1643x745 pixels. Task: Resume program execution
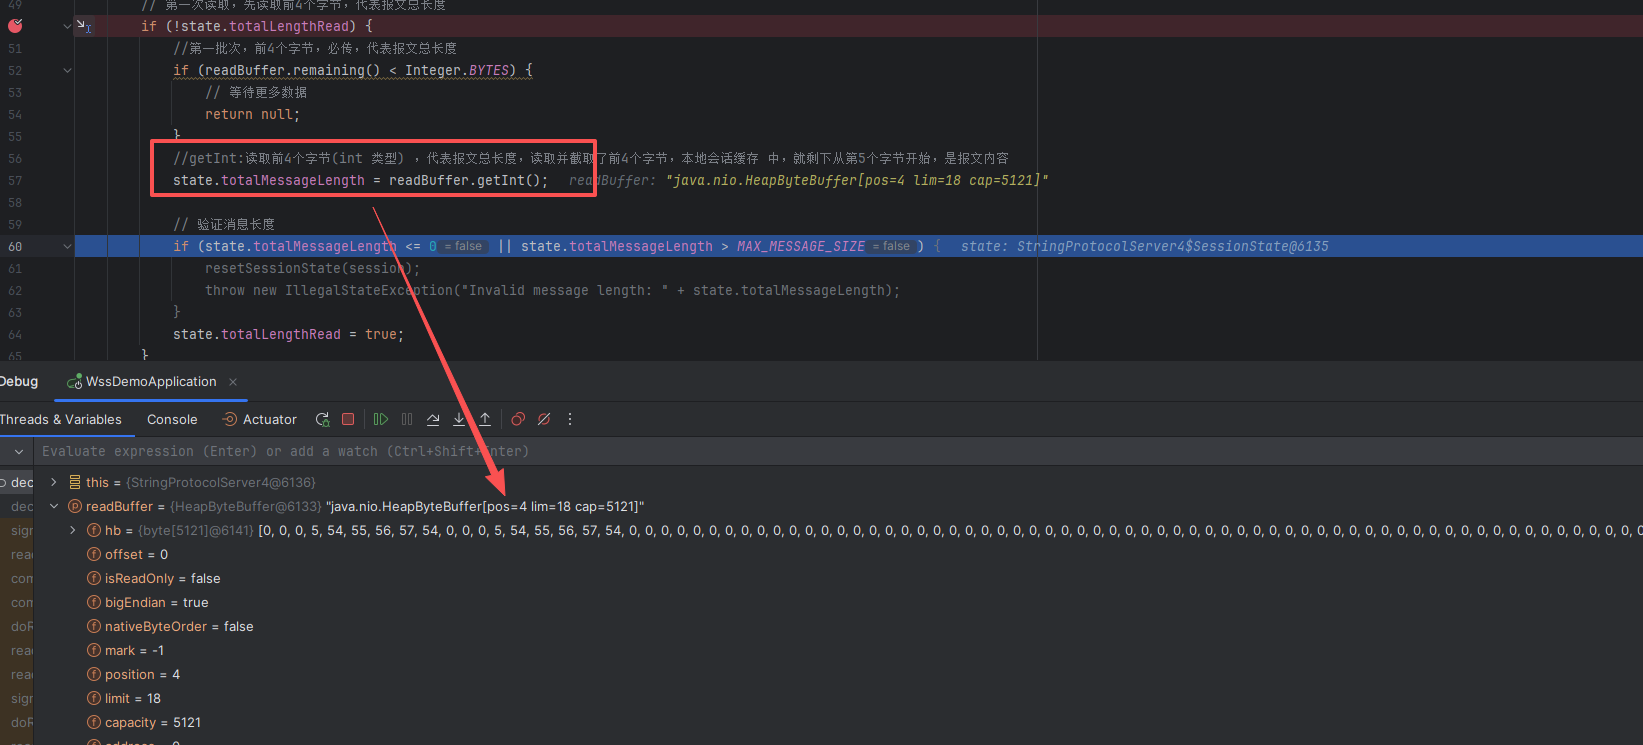coord(381,420)
